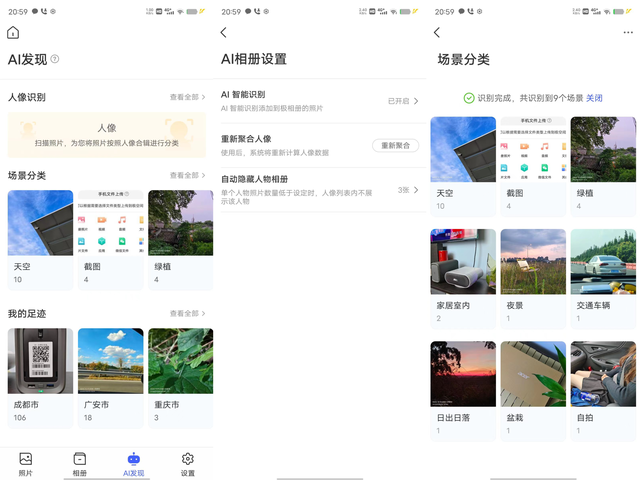640x480 pixels.
Task: Tap the home icon above AI发现
Action: pos(13,32)
